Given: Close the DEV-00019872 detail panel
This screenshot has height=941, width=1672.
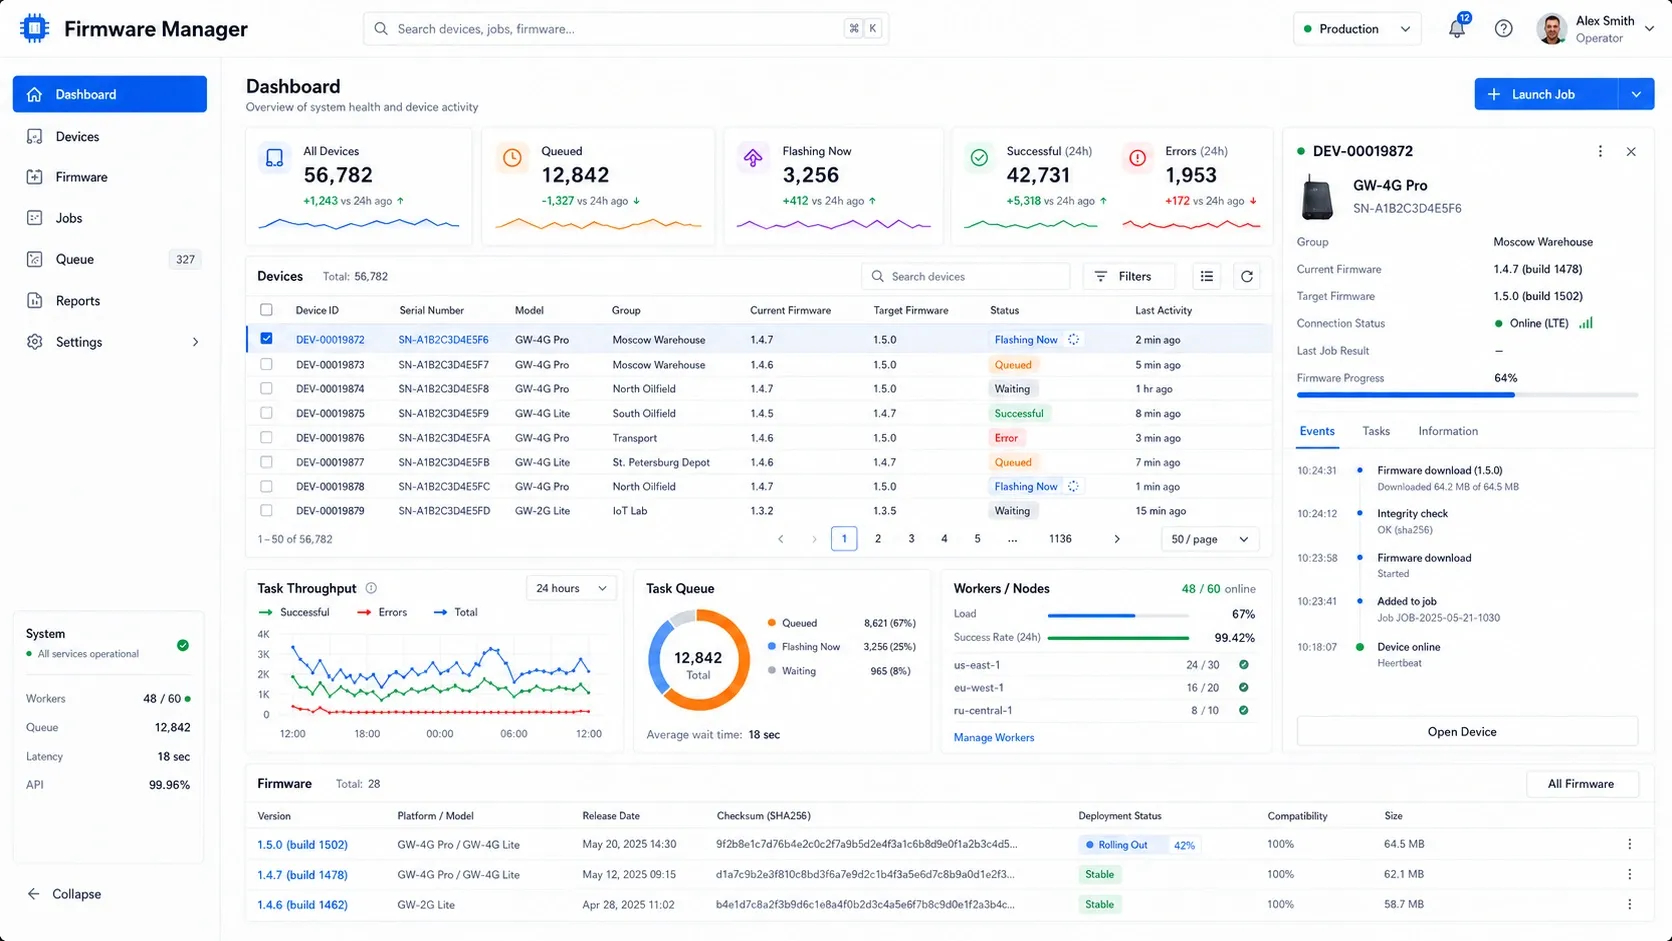Looking at the screenshot, I should [x=1631, y=151].
